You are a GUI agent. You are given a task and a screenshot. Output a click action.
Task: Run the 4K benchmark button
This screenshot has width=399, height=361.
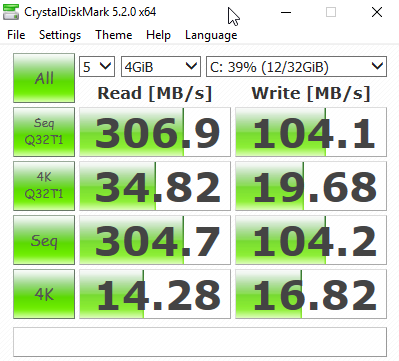(44, 294)
